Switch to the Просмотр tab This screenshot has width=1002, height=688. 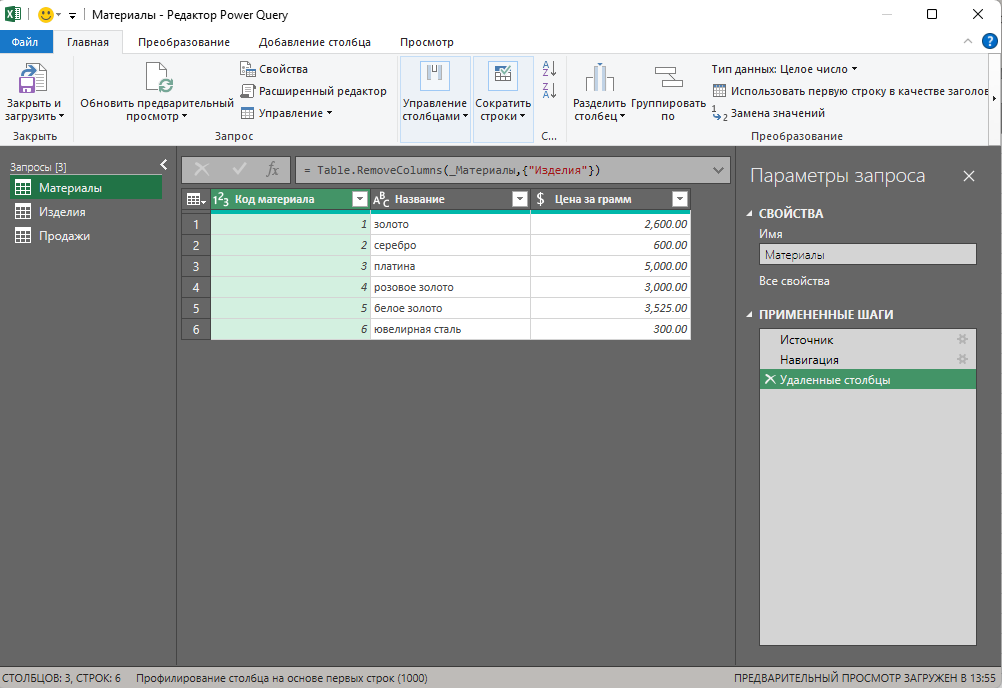click(427, 42)
